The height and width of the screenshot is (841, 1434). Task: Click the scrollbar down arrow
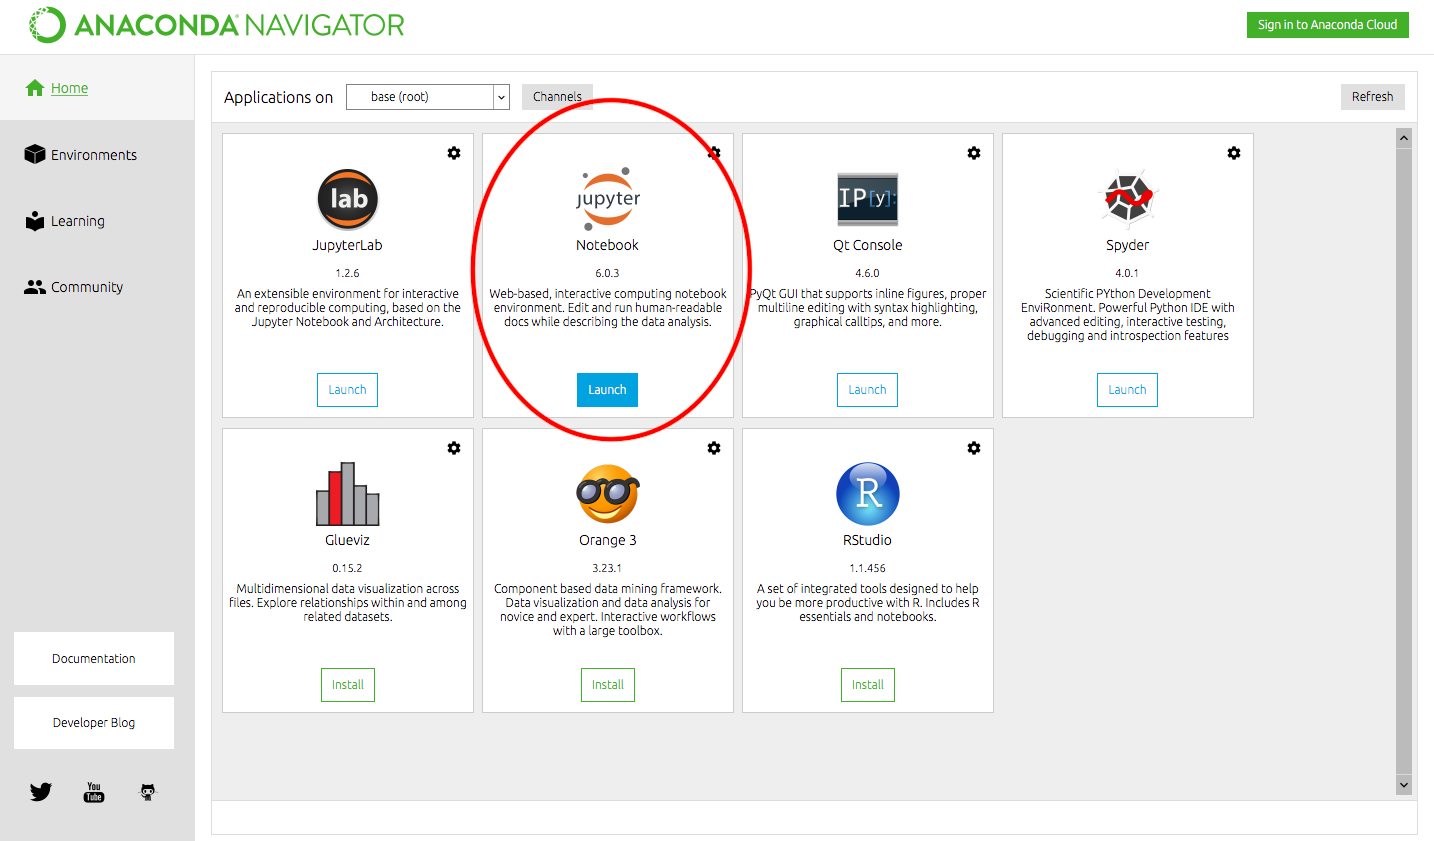[x=1404, y=785]
